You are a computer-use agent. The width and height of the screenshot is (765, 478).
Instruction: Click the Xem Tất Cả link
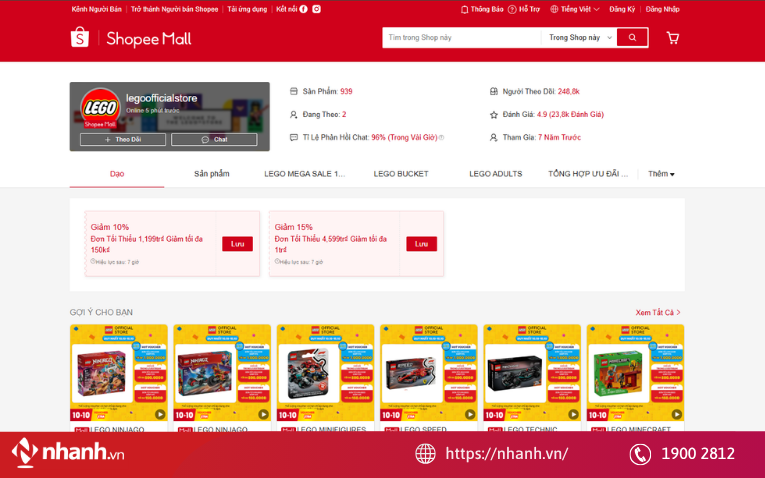coord(658,312)
